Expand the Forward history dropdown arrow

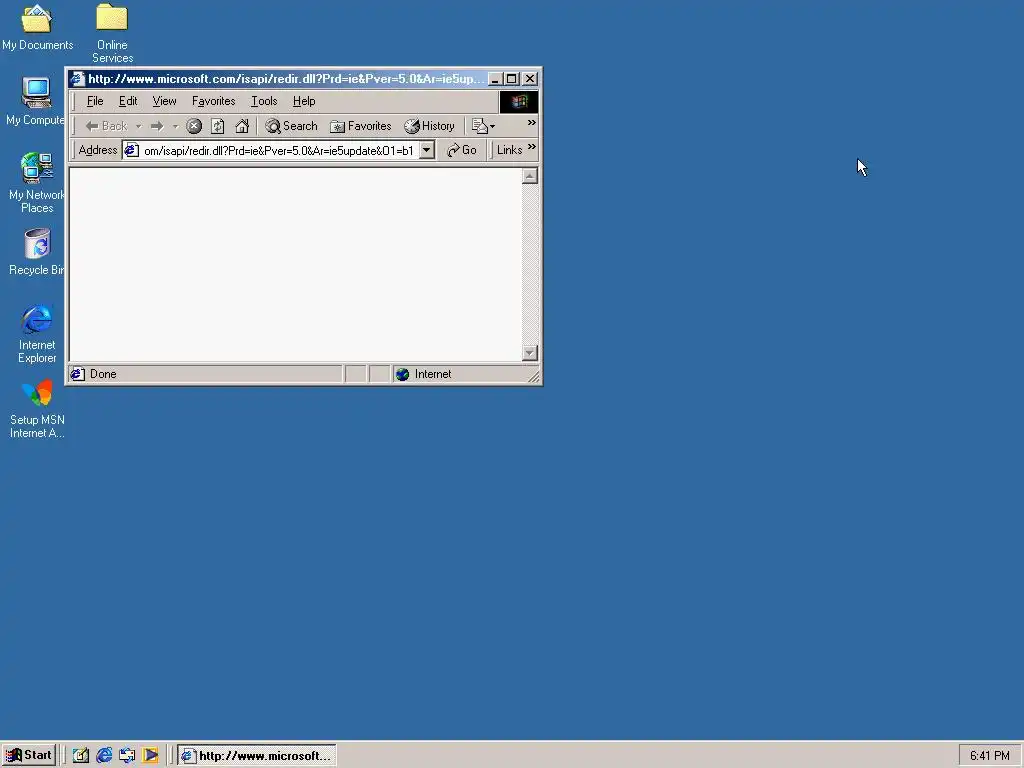pos(175,126)
